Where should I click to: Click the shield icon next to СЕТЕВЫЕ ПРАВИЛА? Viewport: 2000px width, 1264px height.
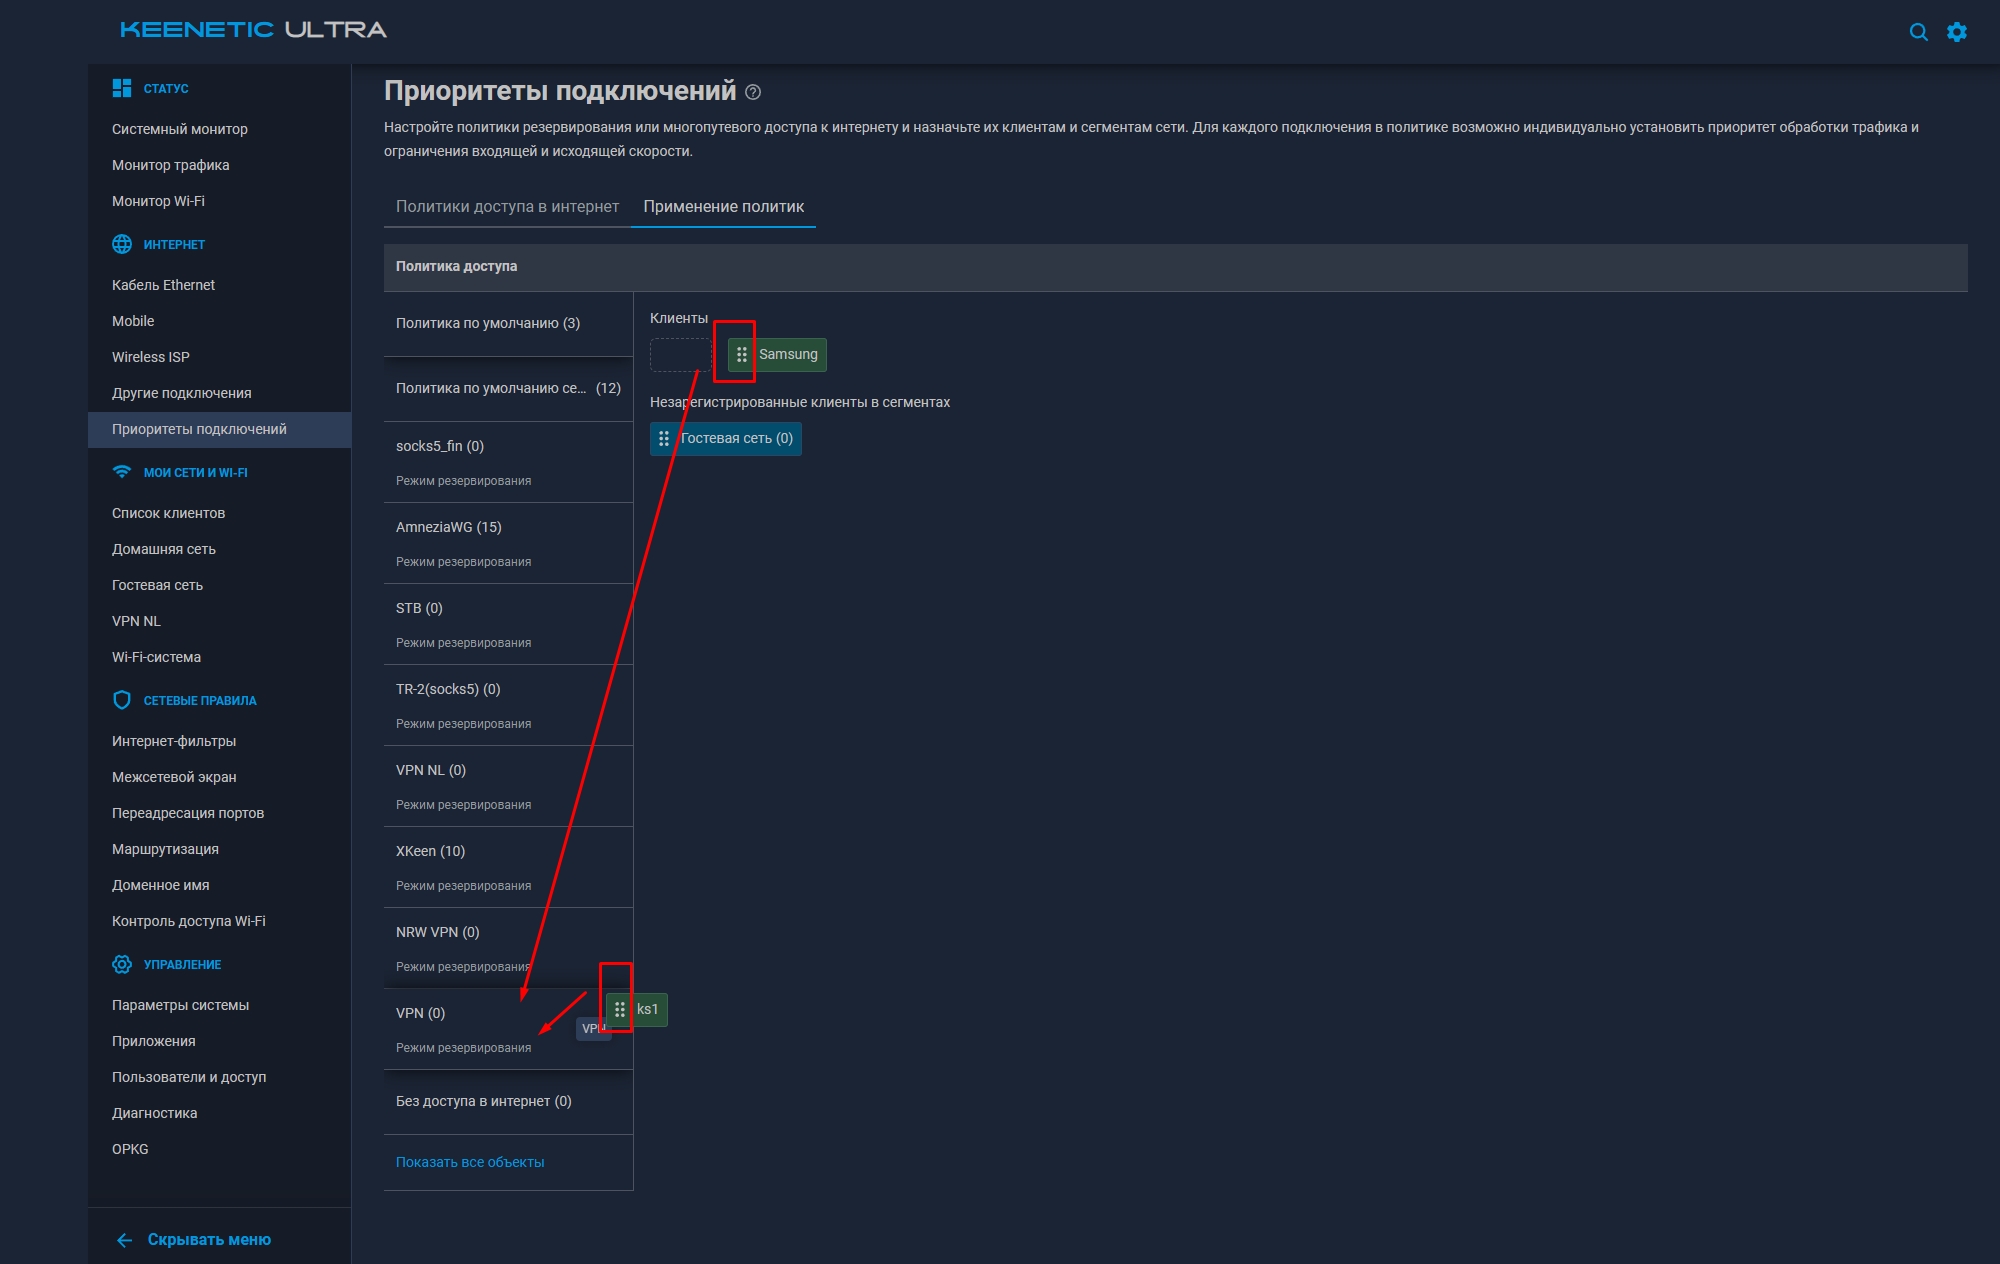[122, 699]
